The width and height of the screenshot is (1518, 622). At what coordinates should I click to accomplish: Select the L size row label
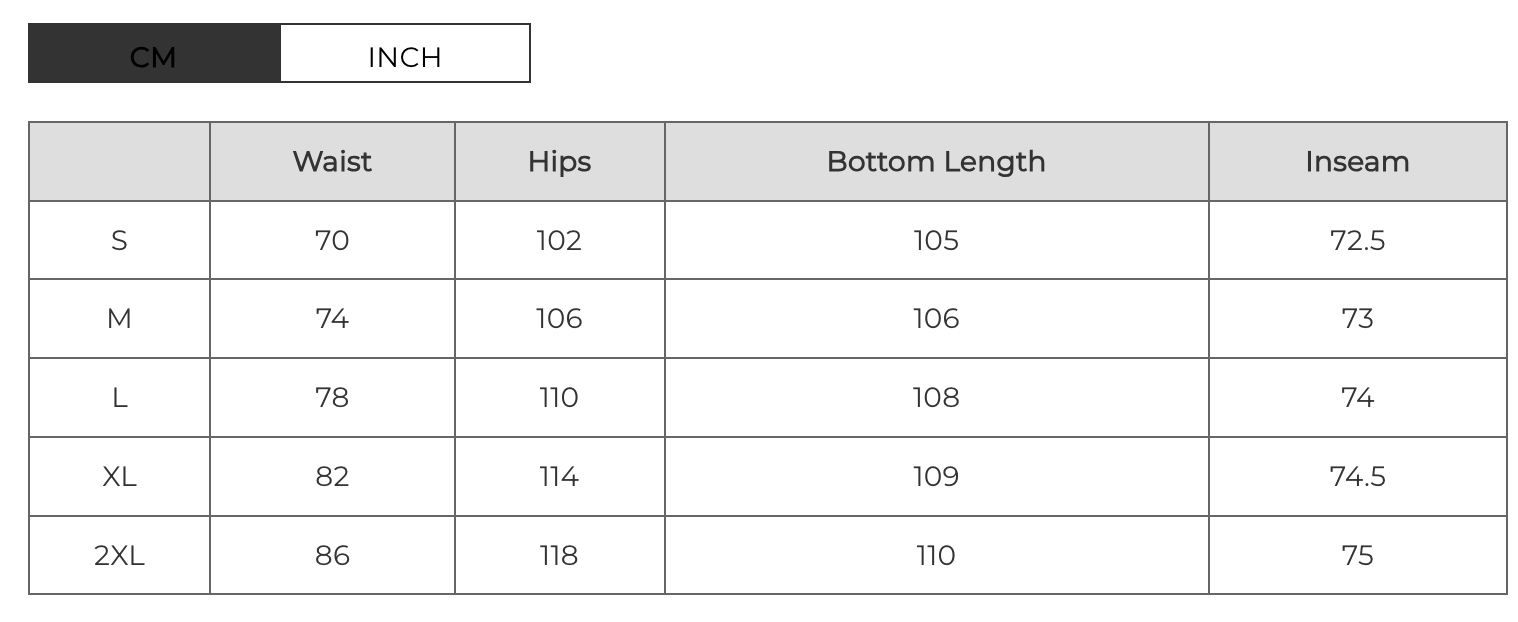coord(119,398)
